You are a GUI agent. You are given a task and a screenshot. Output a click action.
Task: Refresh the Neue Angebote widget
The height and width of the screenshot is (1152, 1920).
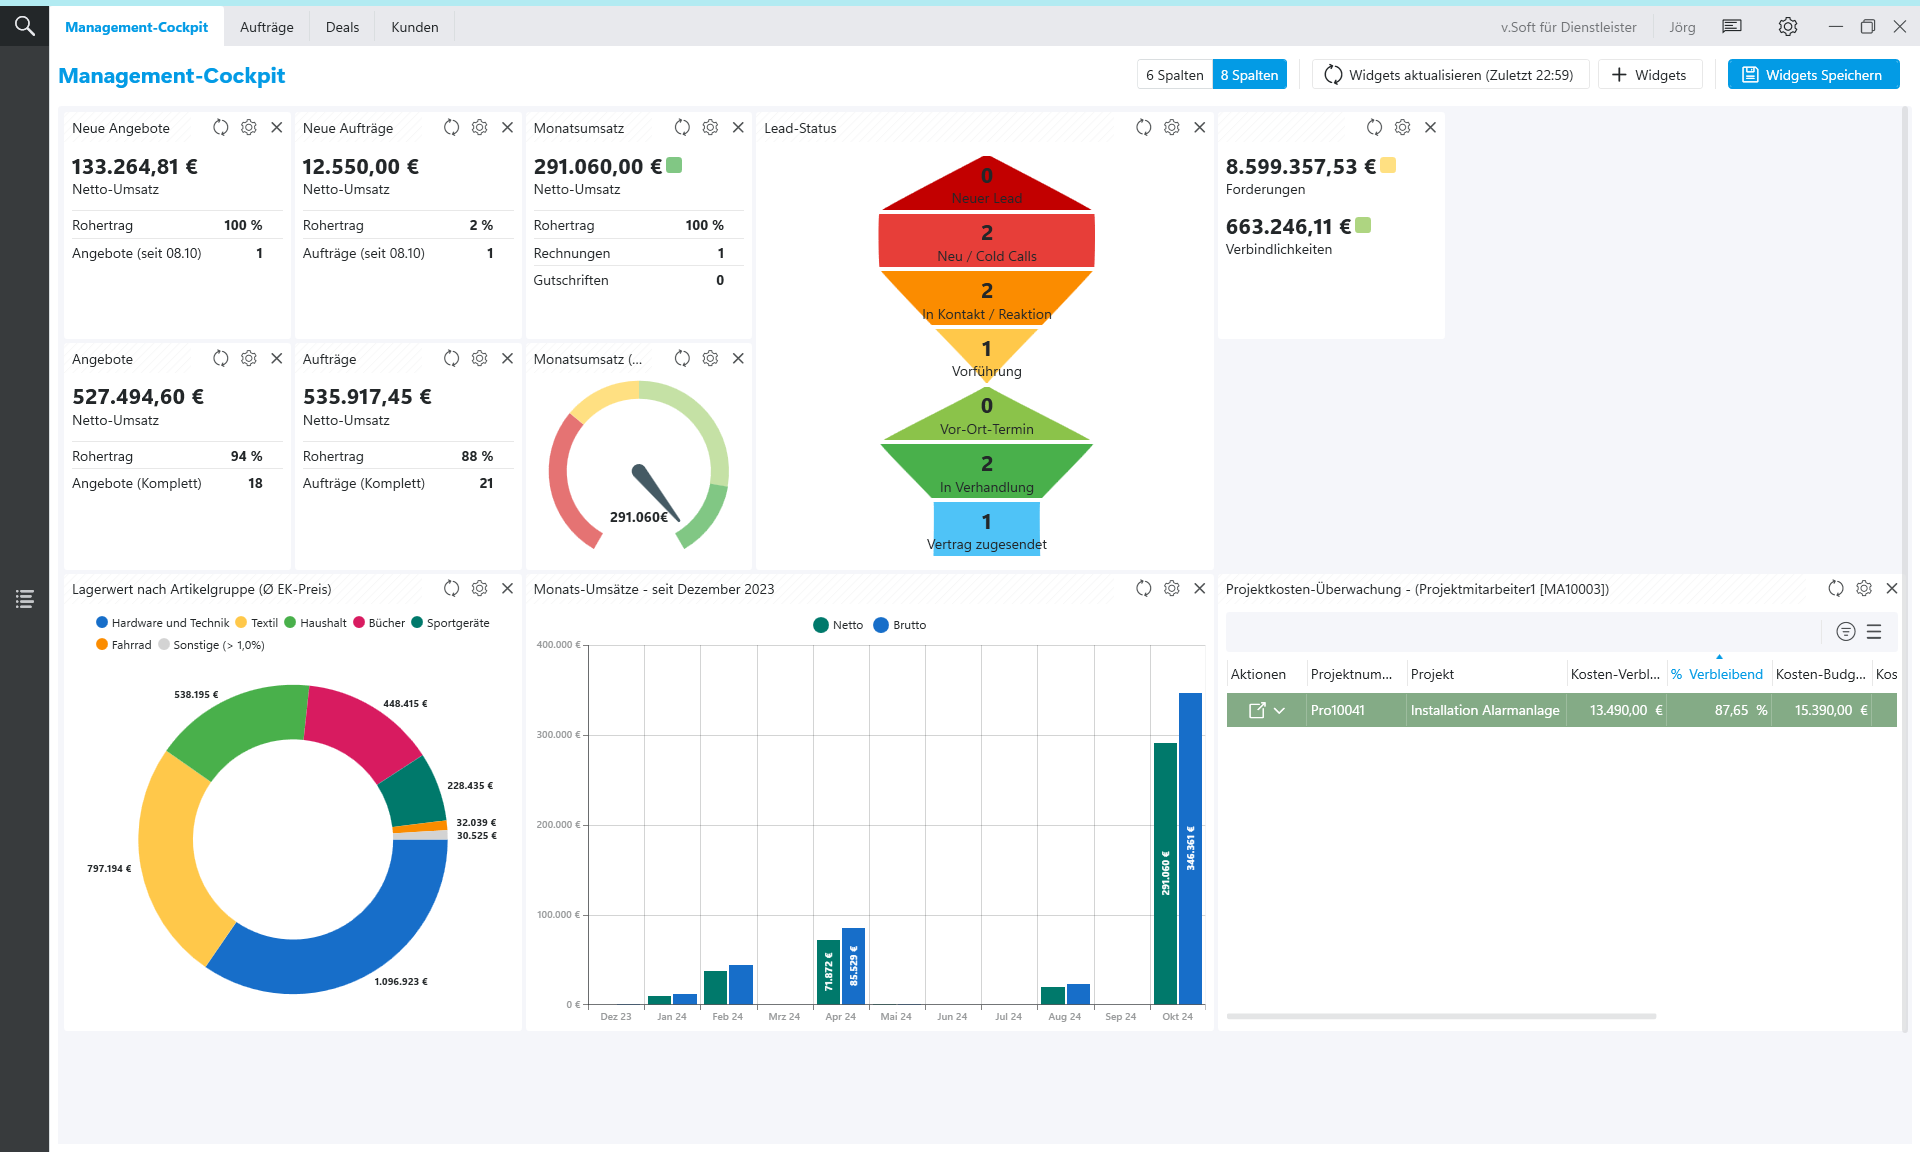point(221,127)
